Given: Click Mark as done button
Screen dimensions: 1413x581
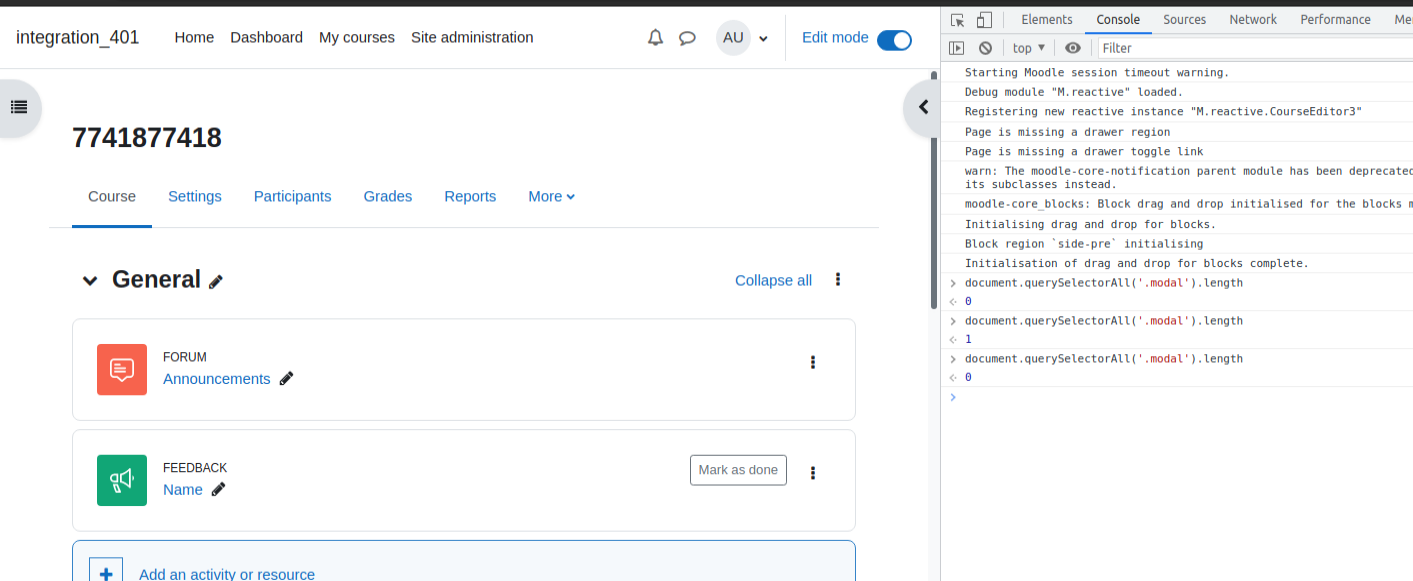Looking at the screenshot, I should [x=738, y=470].
